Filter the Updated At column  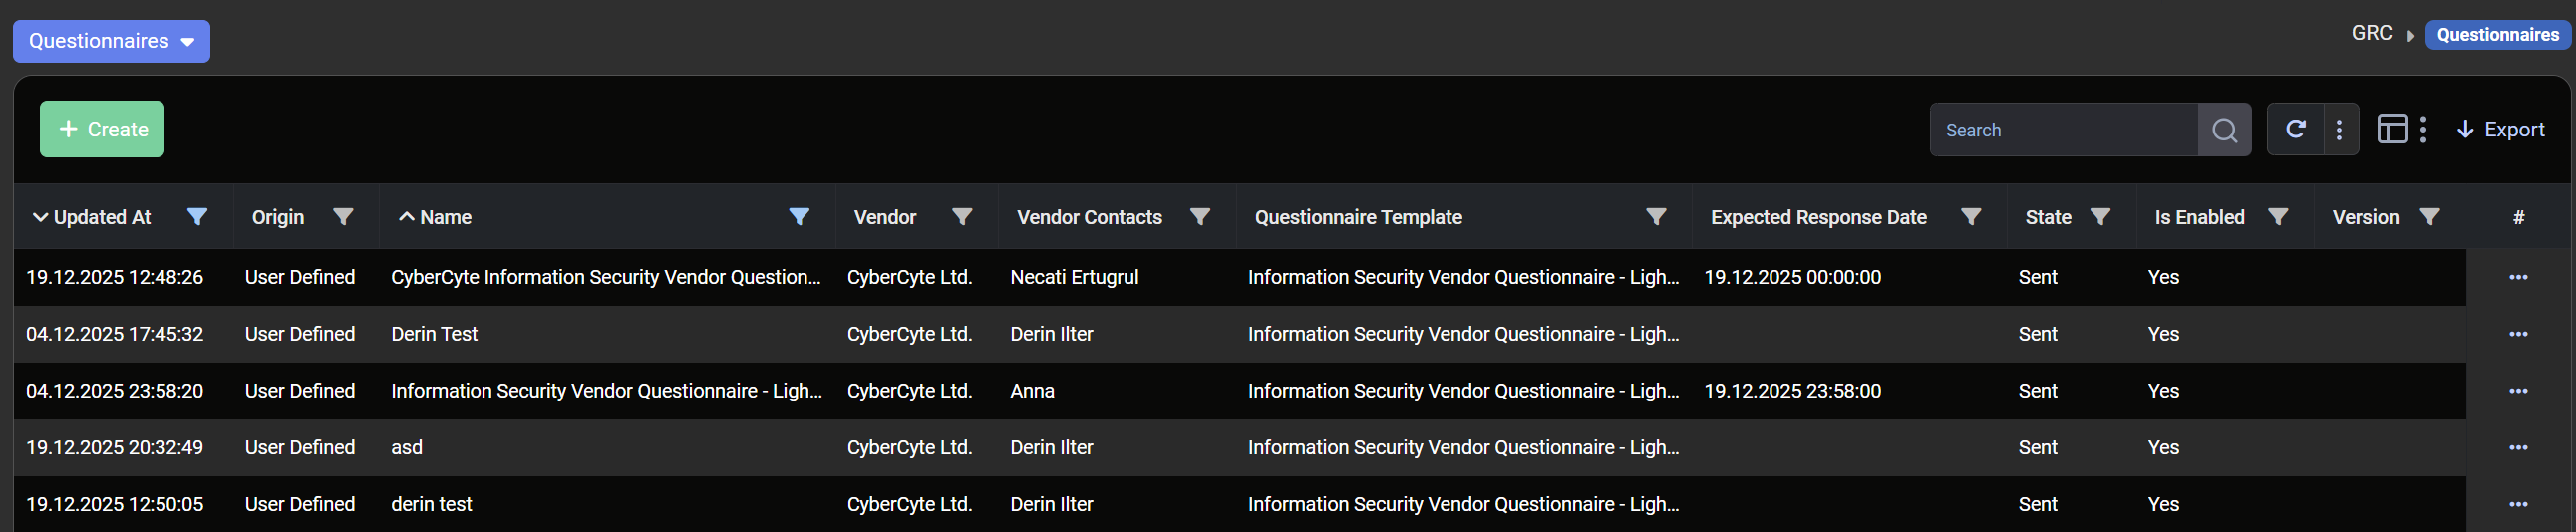197,217
